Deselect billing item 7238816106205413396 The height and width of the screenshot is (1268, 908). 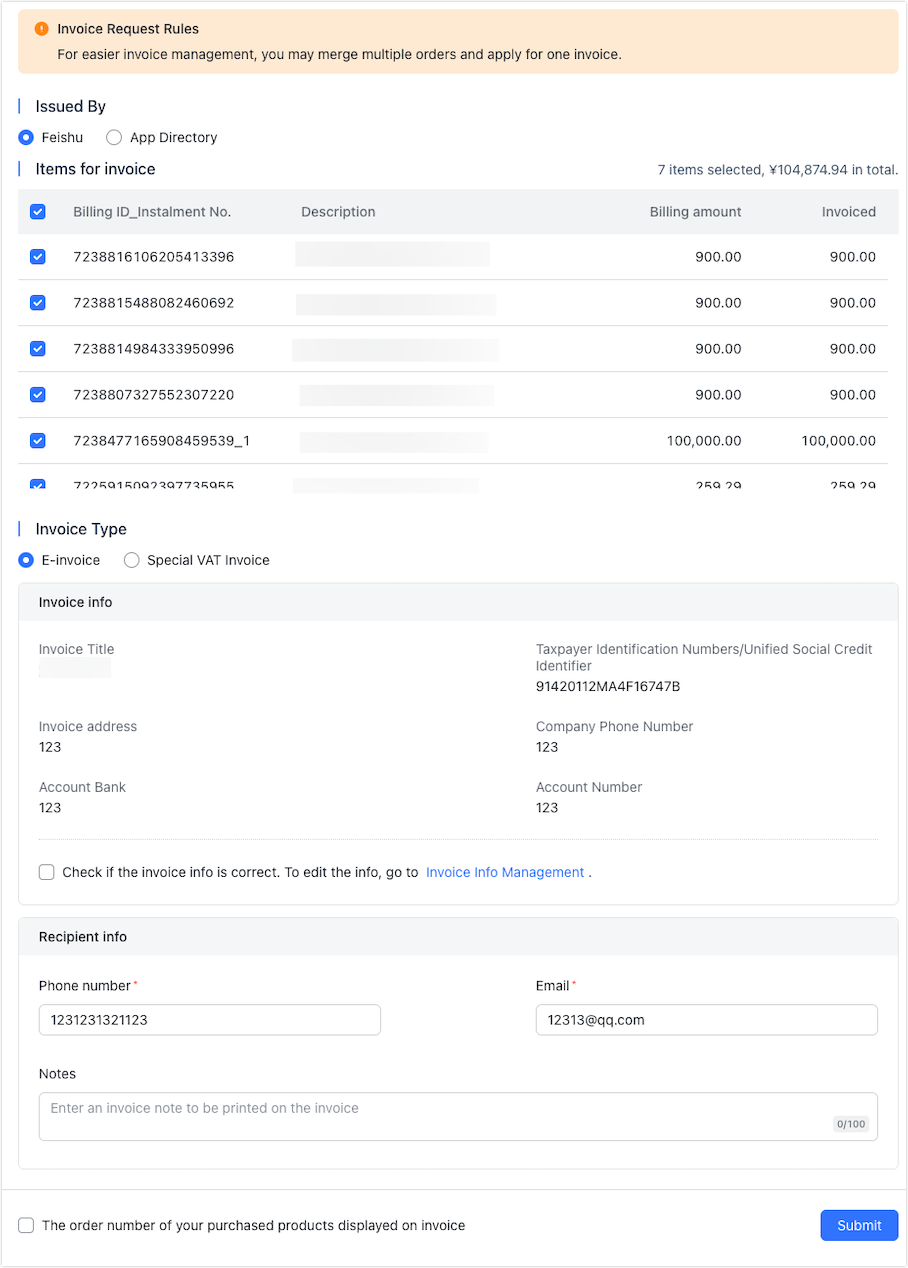[37, 256]
